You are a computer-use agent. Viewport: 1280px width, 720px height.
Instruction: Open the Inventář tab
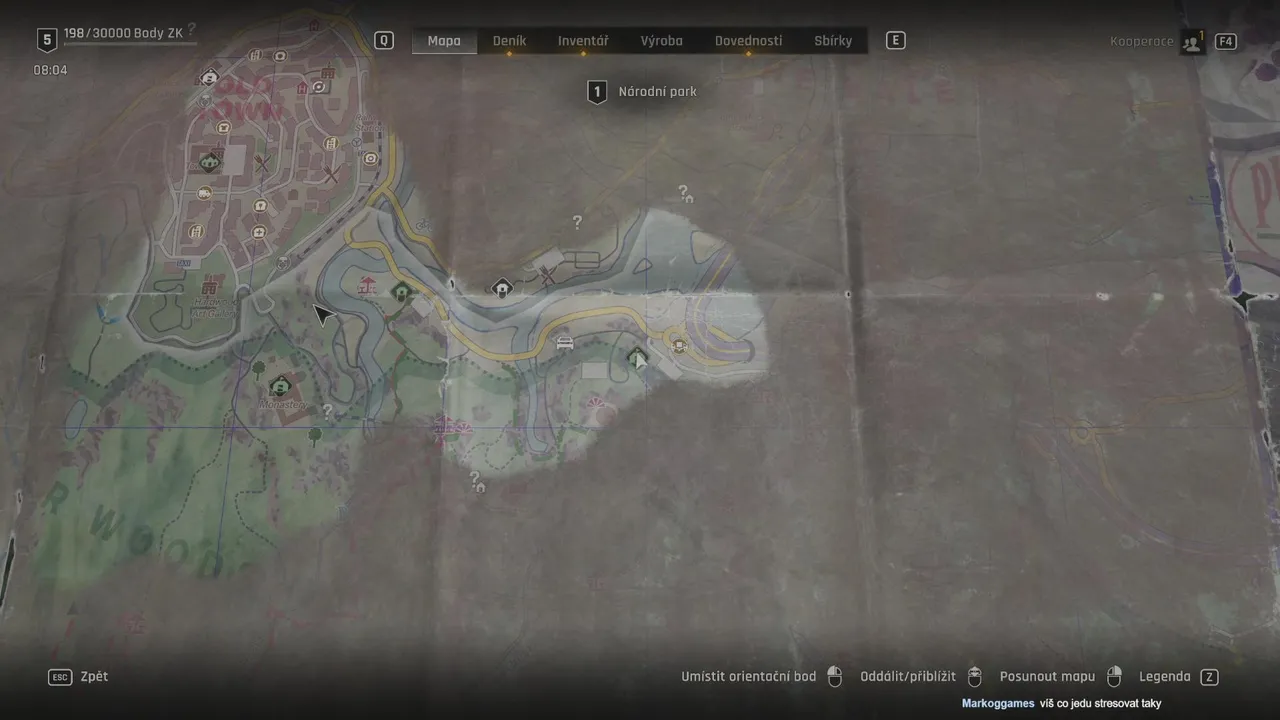(583, 41)
